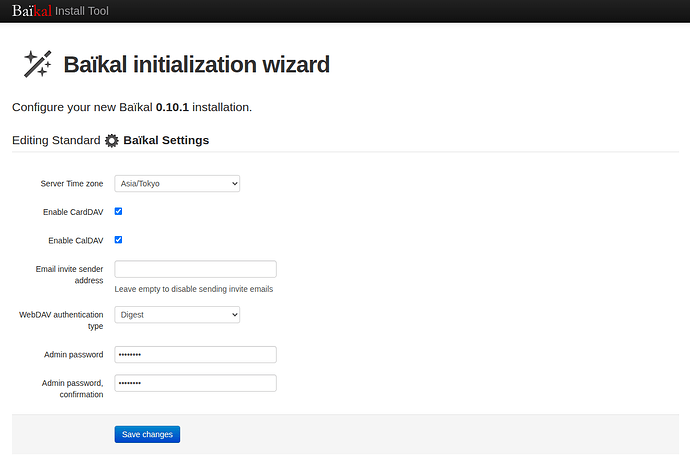690x460 pixels.
Task: Click the gear icon beside Baïkal Settings
Action: pos(112,141)
